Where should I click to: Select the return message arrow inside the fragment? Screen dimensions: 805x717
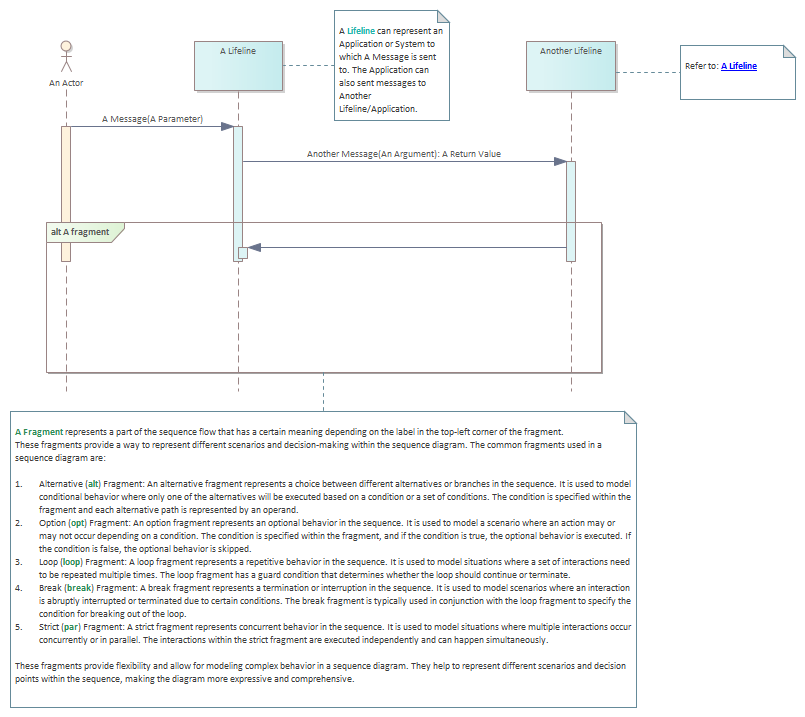pyautogui.click(x=400, y=247)
